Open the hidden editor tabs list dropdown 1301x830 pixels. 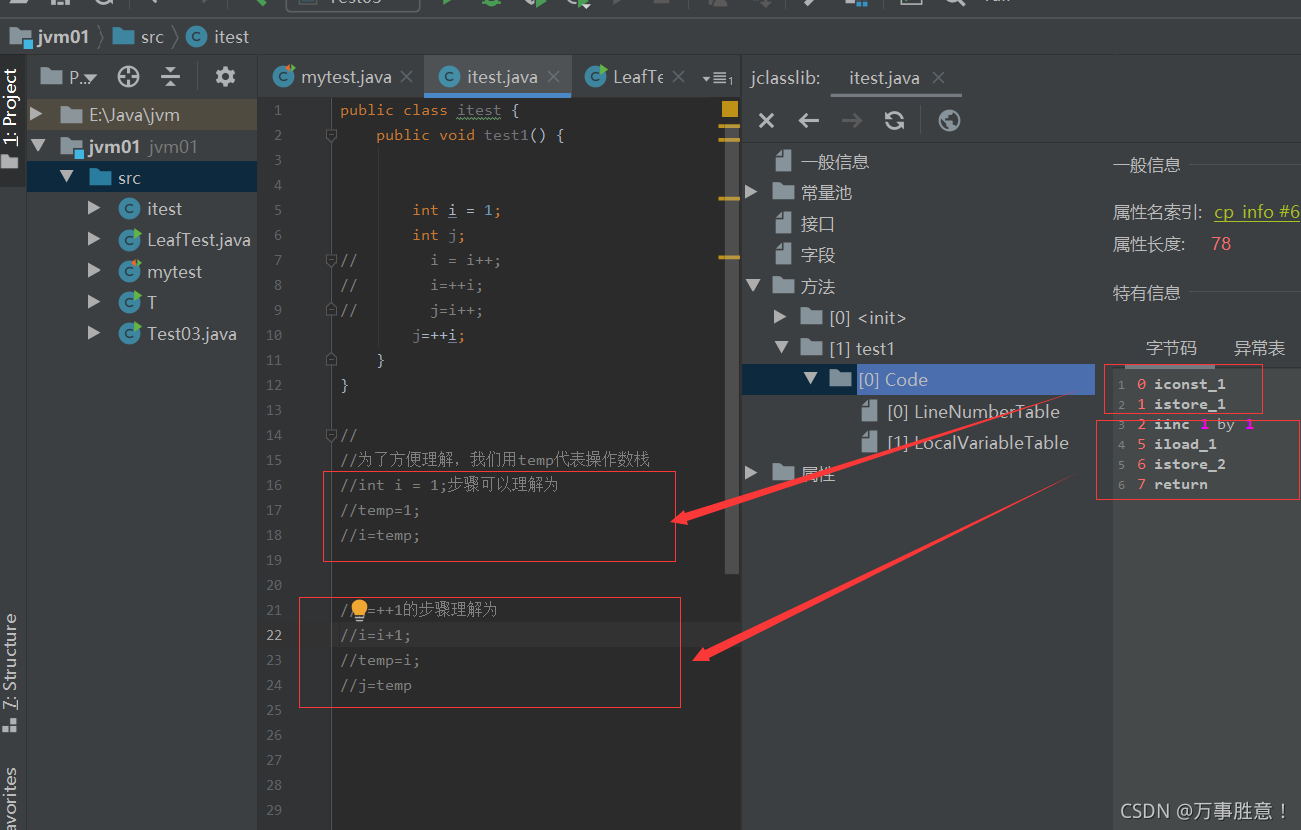(718, 78)
